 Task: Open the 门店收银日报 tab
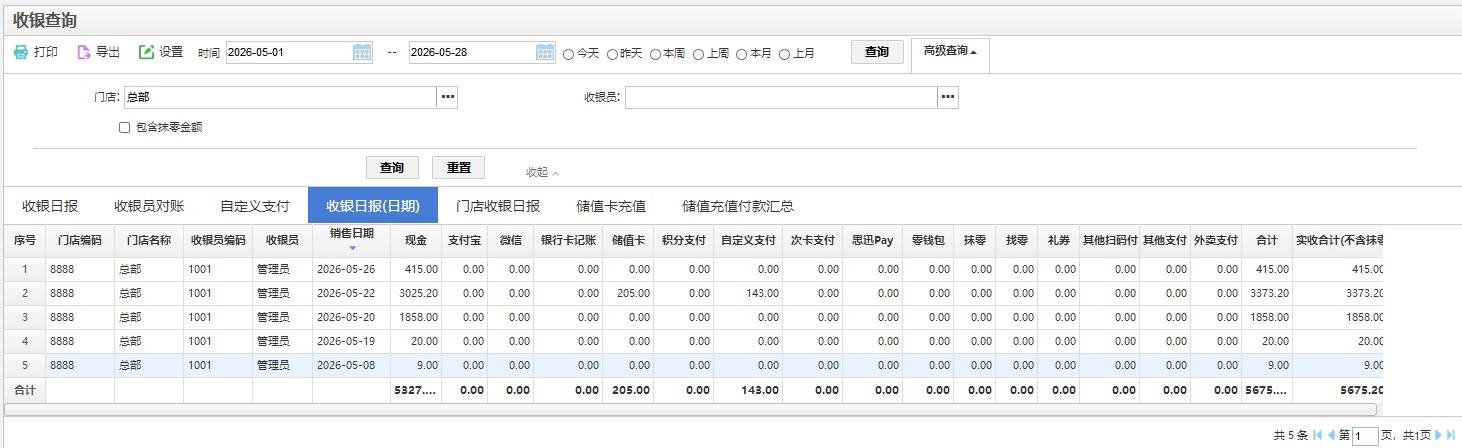coord(498,206)
